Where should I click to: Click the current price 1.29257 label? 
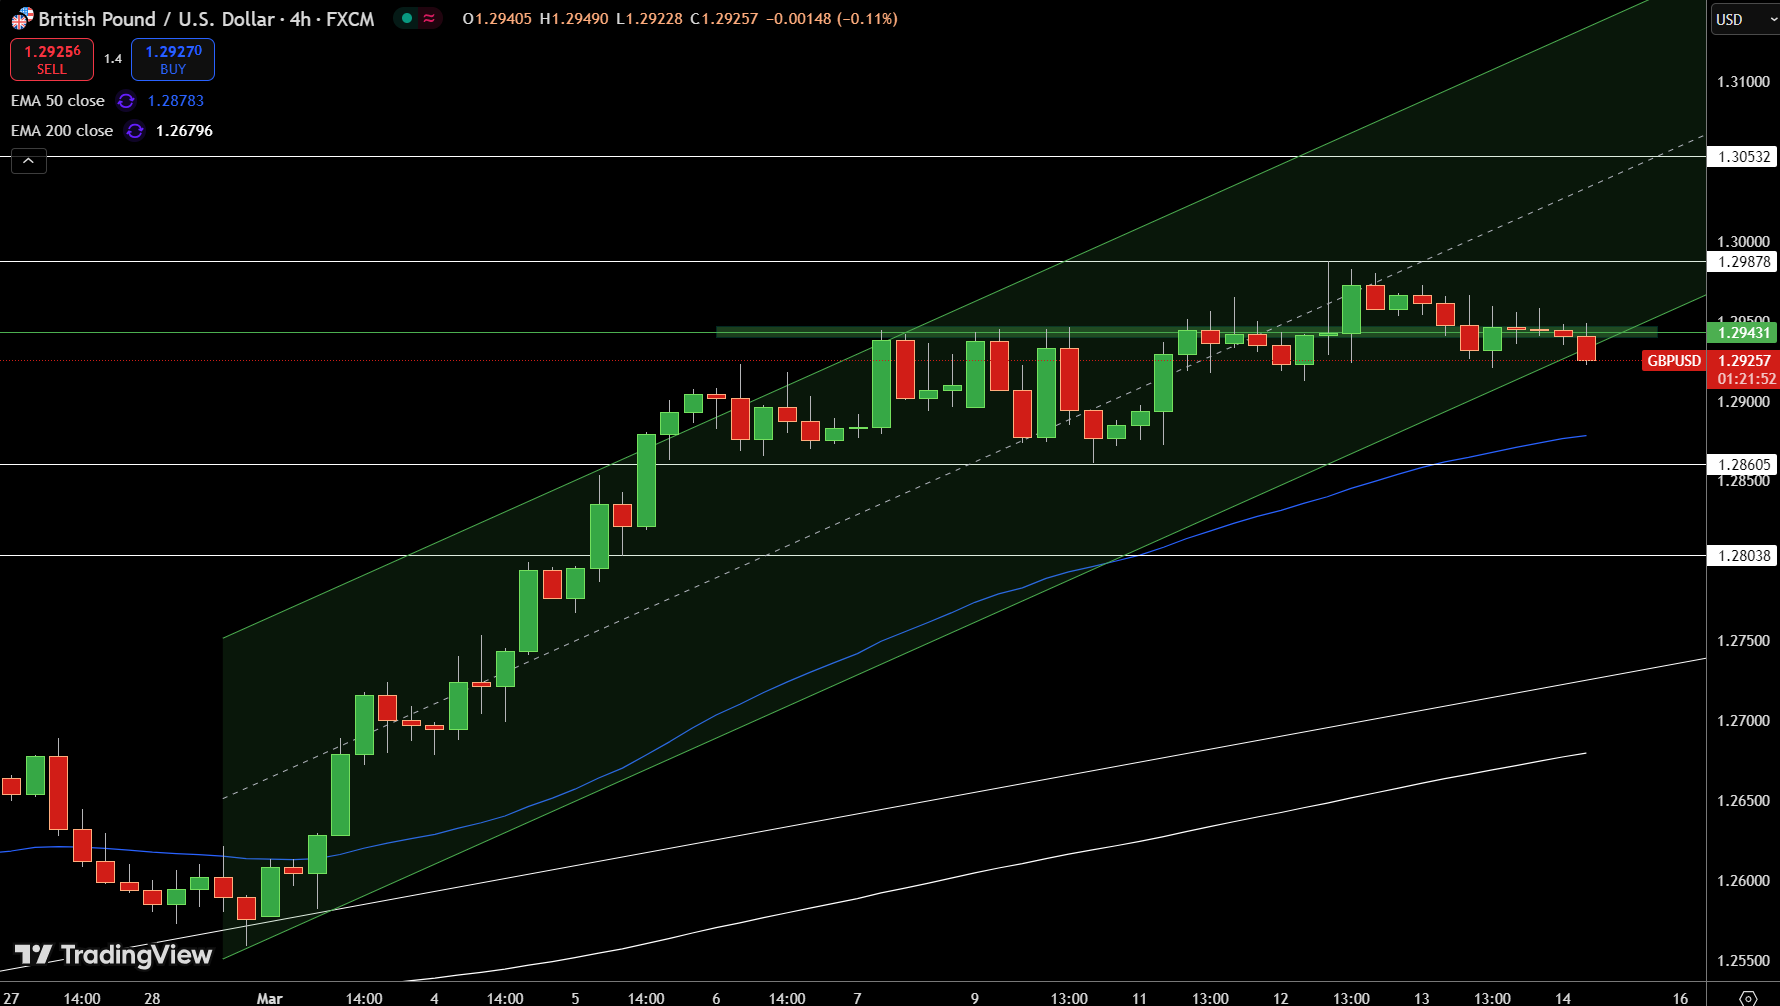1743,361
